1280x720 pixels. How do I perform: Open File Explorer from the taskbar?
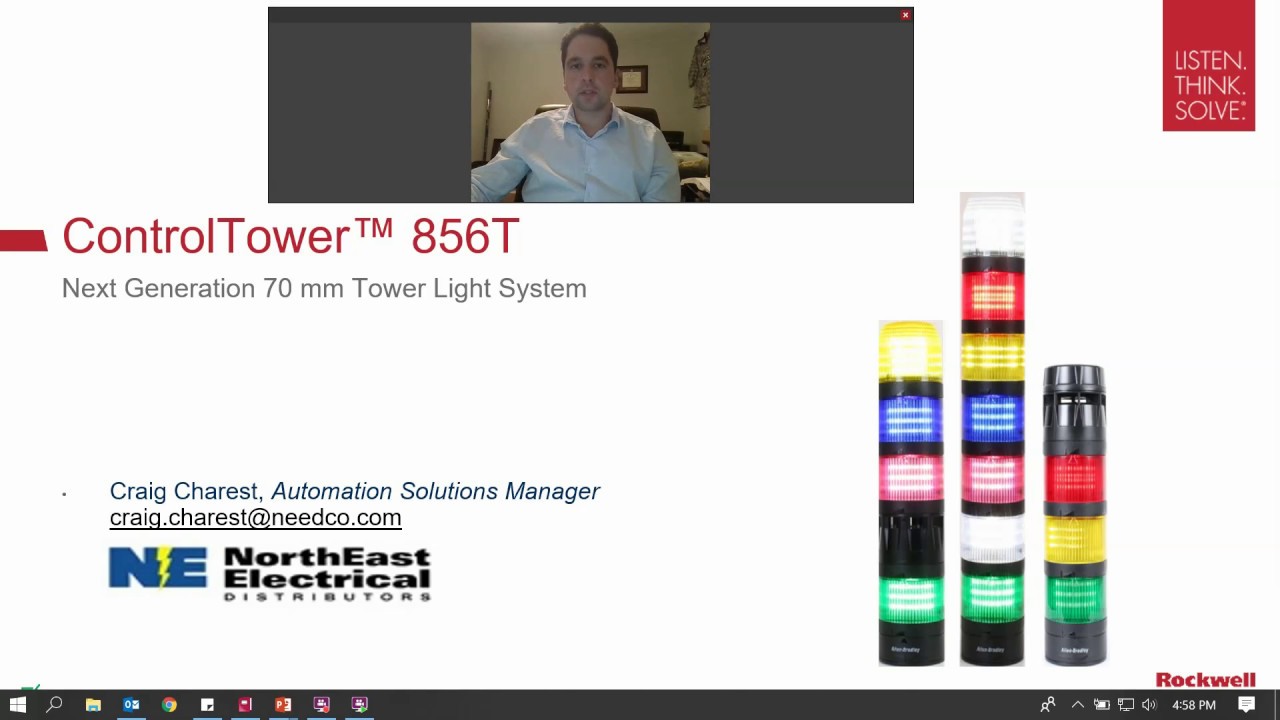(x=93, y=705)
